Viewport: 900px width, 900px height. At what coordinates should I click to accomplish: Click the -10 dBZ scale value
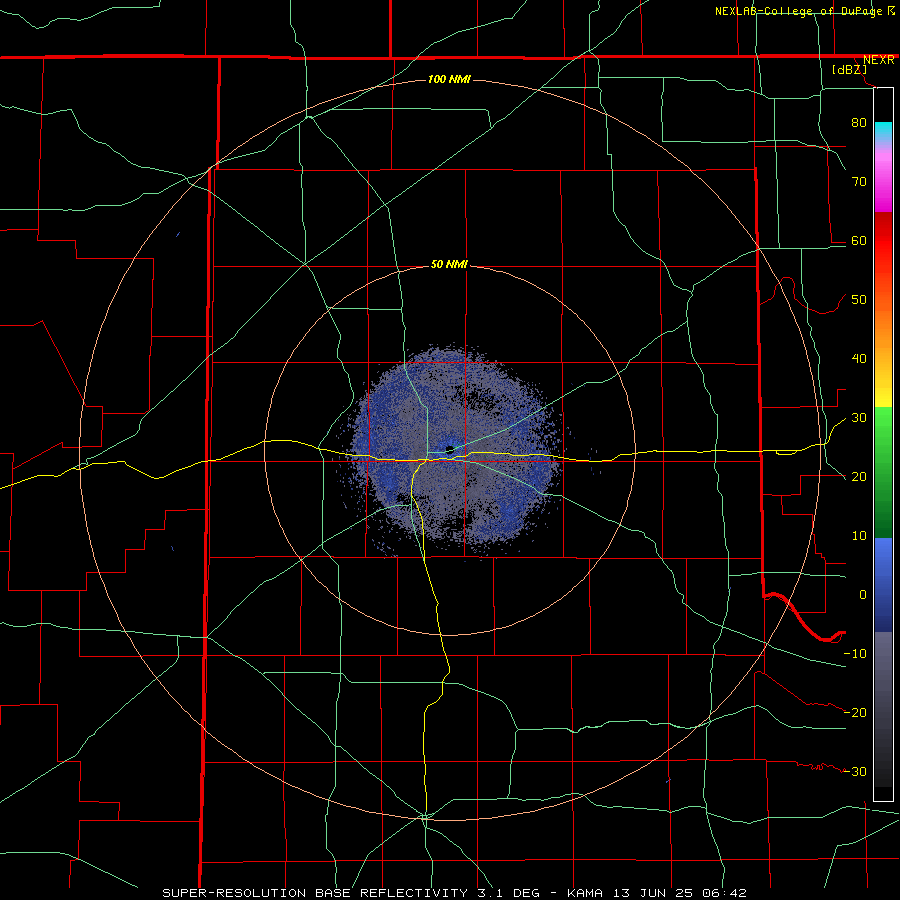855,654
